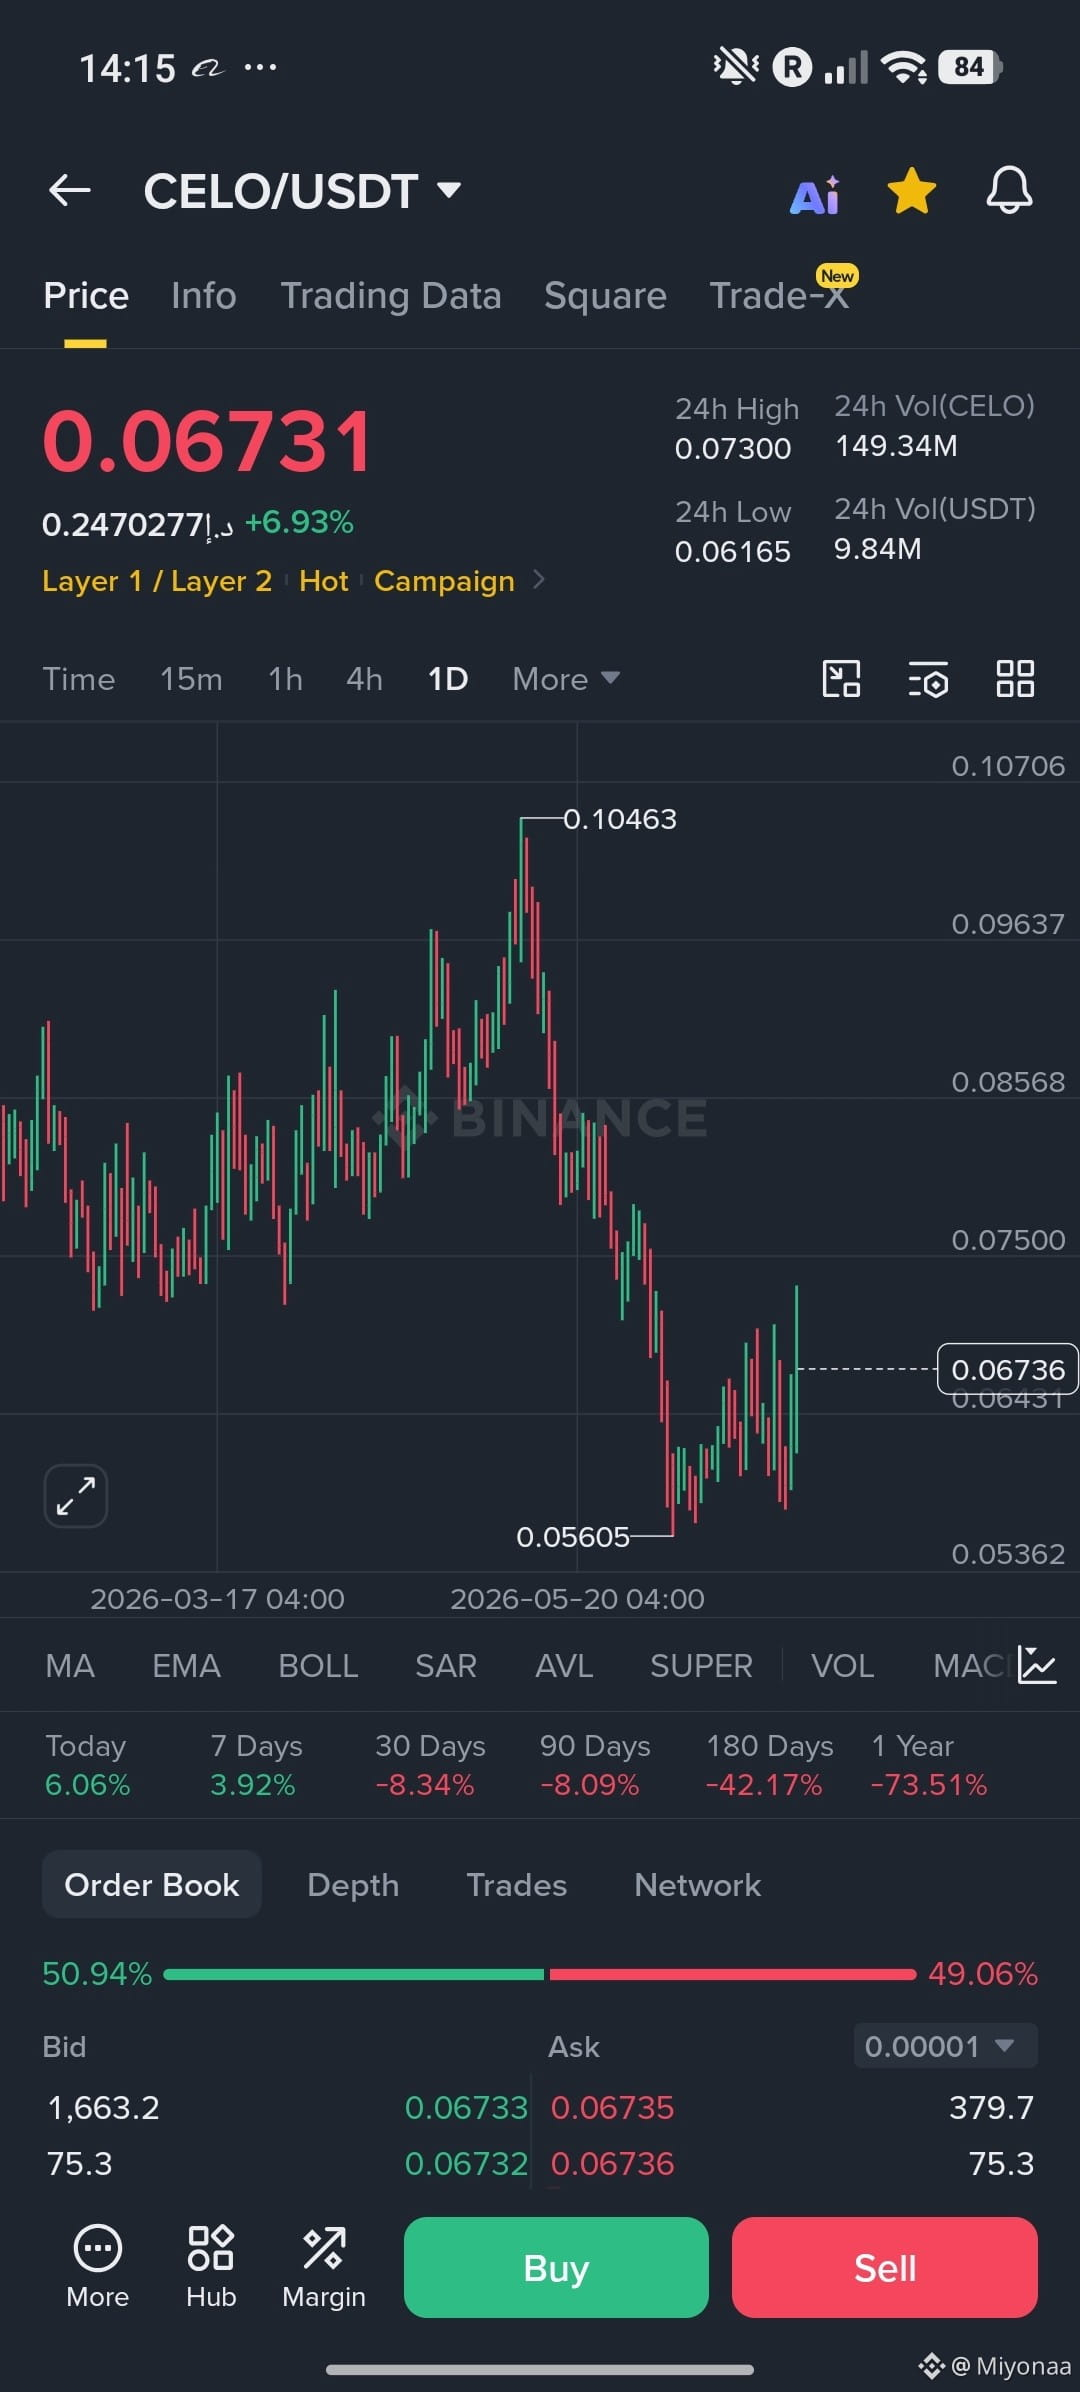The image size is (1080, 2392).
Task: Toggle the EMA indicator
Action: coord(186,1666)
